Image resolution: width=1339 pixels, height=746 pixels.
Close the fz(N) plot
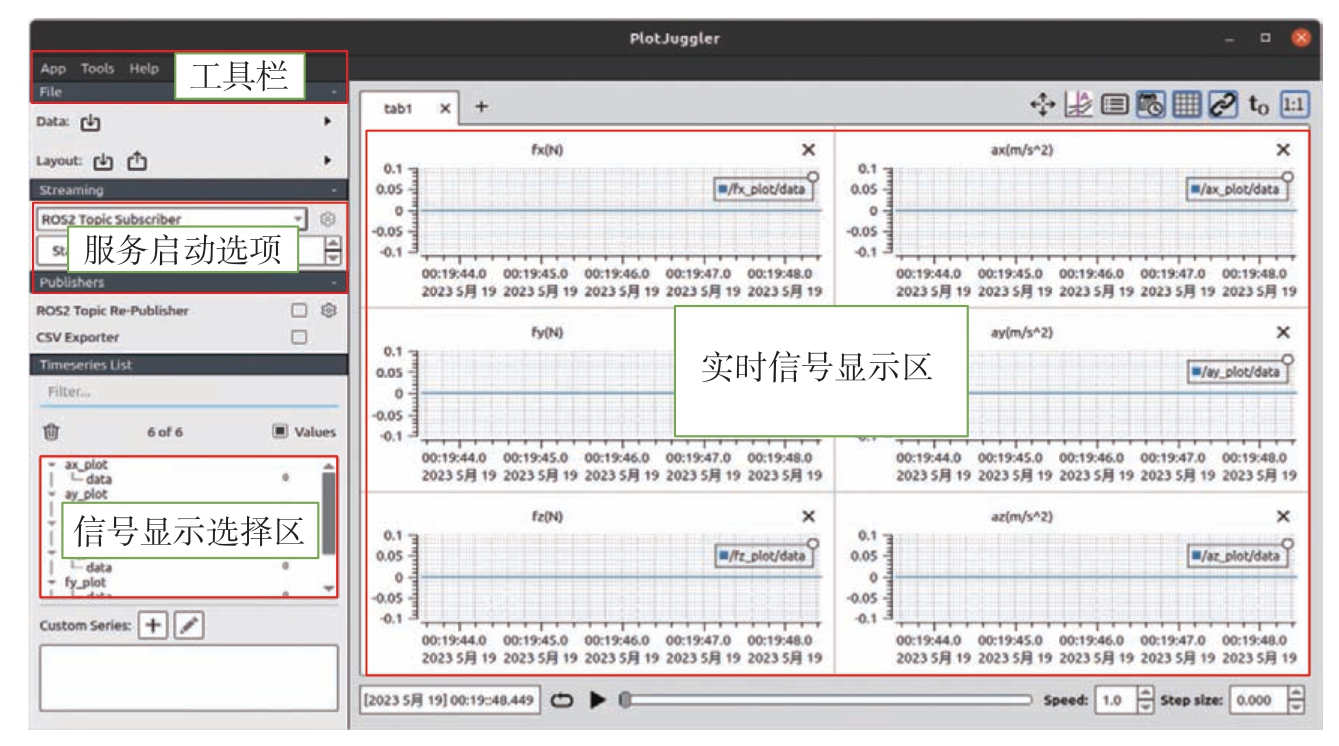pos(809,517)
